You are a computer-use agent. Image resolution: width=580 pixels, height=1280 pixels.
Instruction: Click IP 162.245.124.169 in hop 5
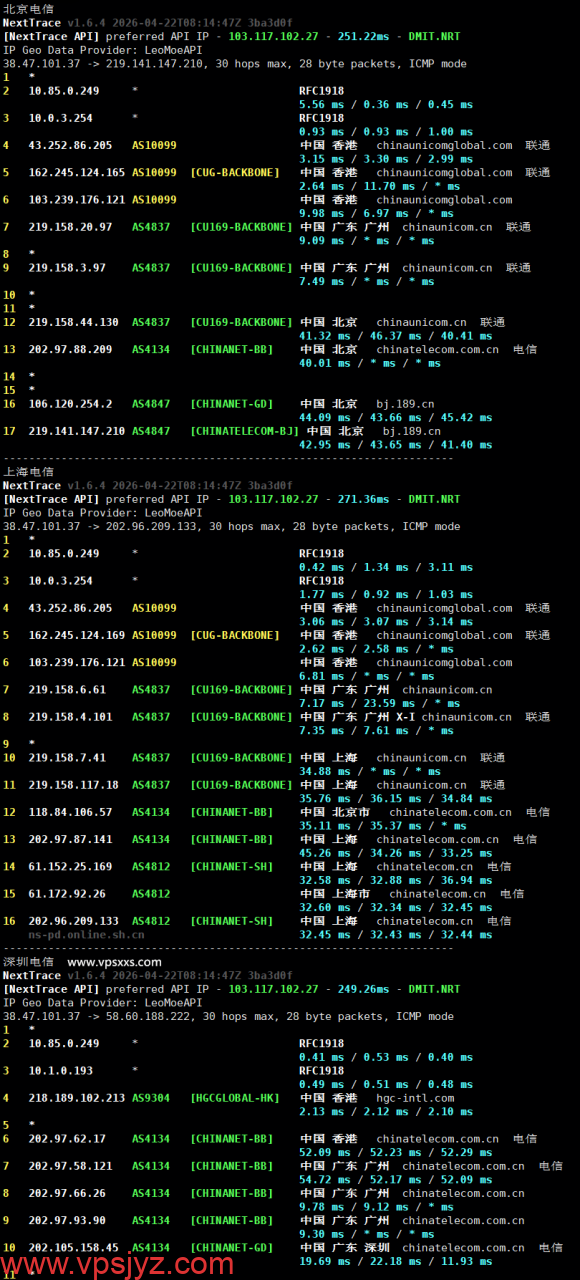[x=77, y=635]
